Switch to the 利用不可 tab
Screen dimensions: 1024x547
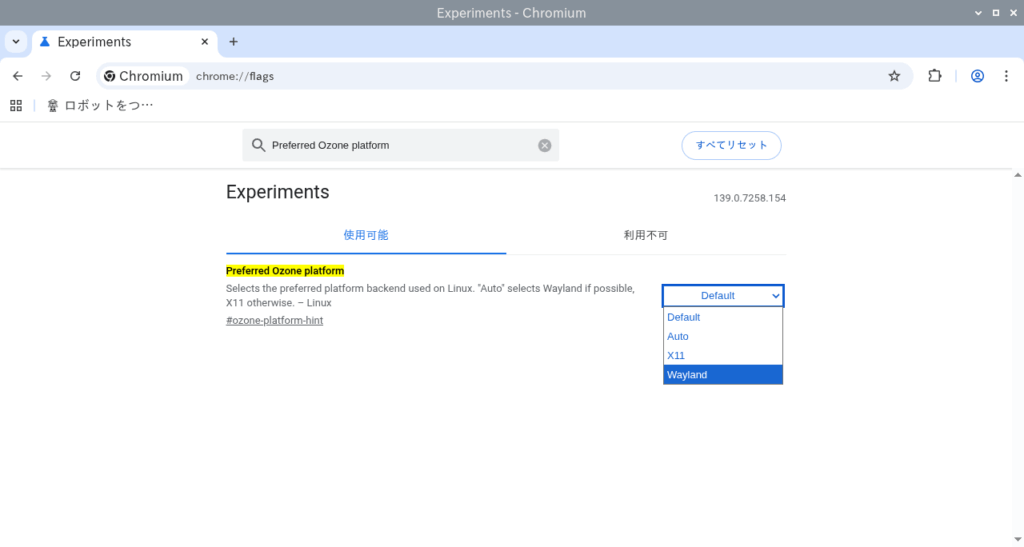[x=645, y=236]
